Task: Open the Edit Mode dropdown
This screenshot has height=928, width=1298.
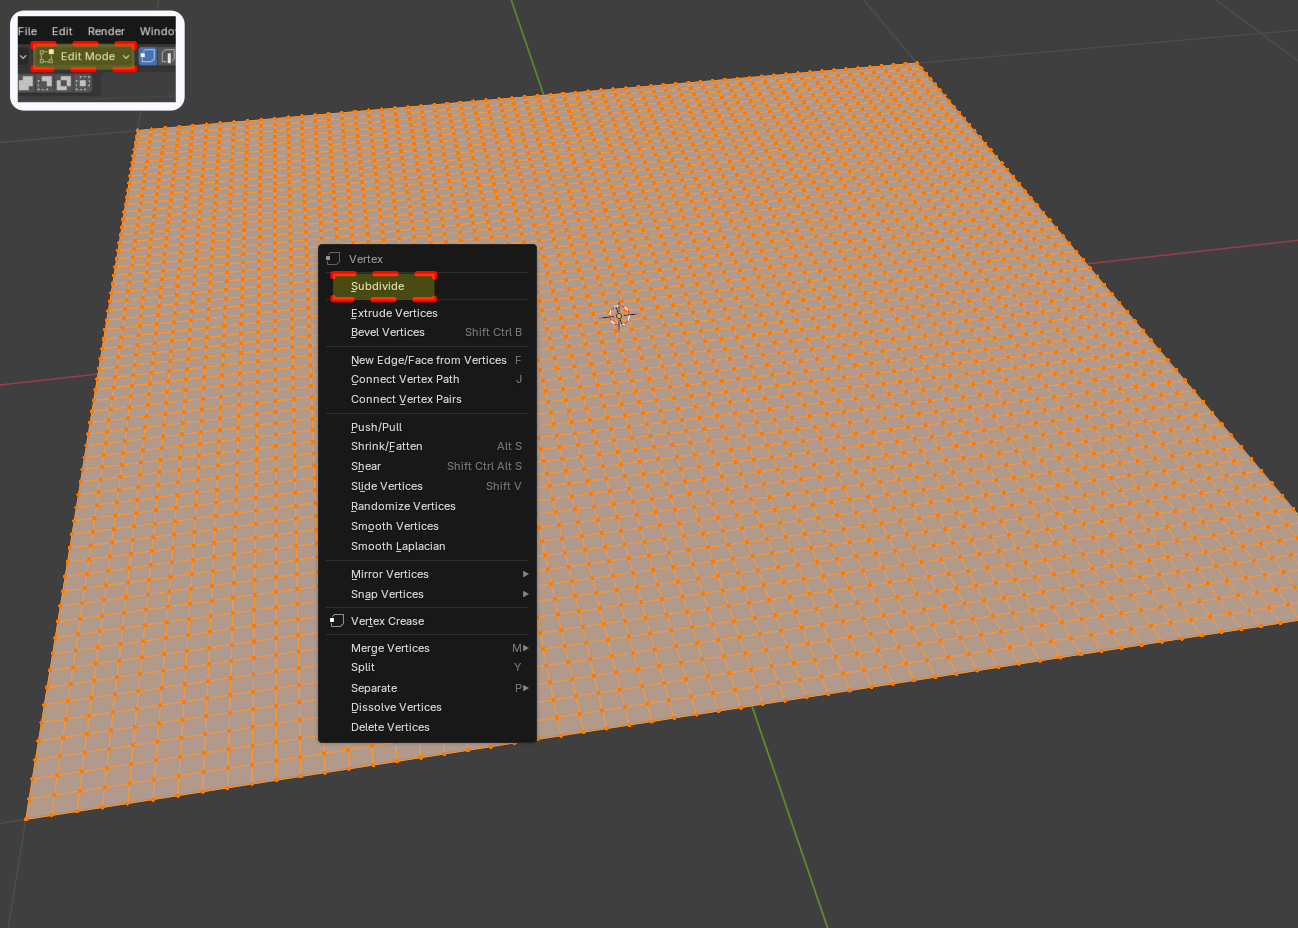Action: [85, 57]
